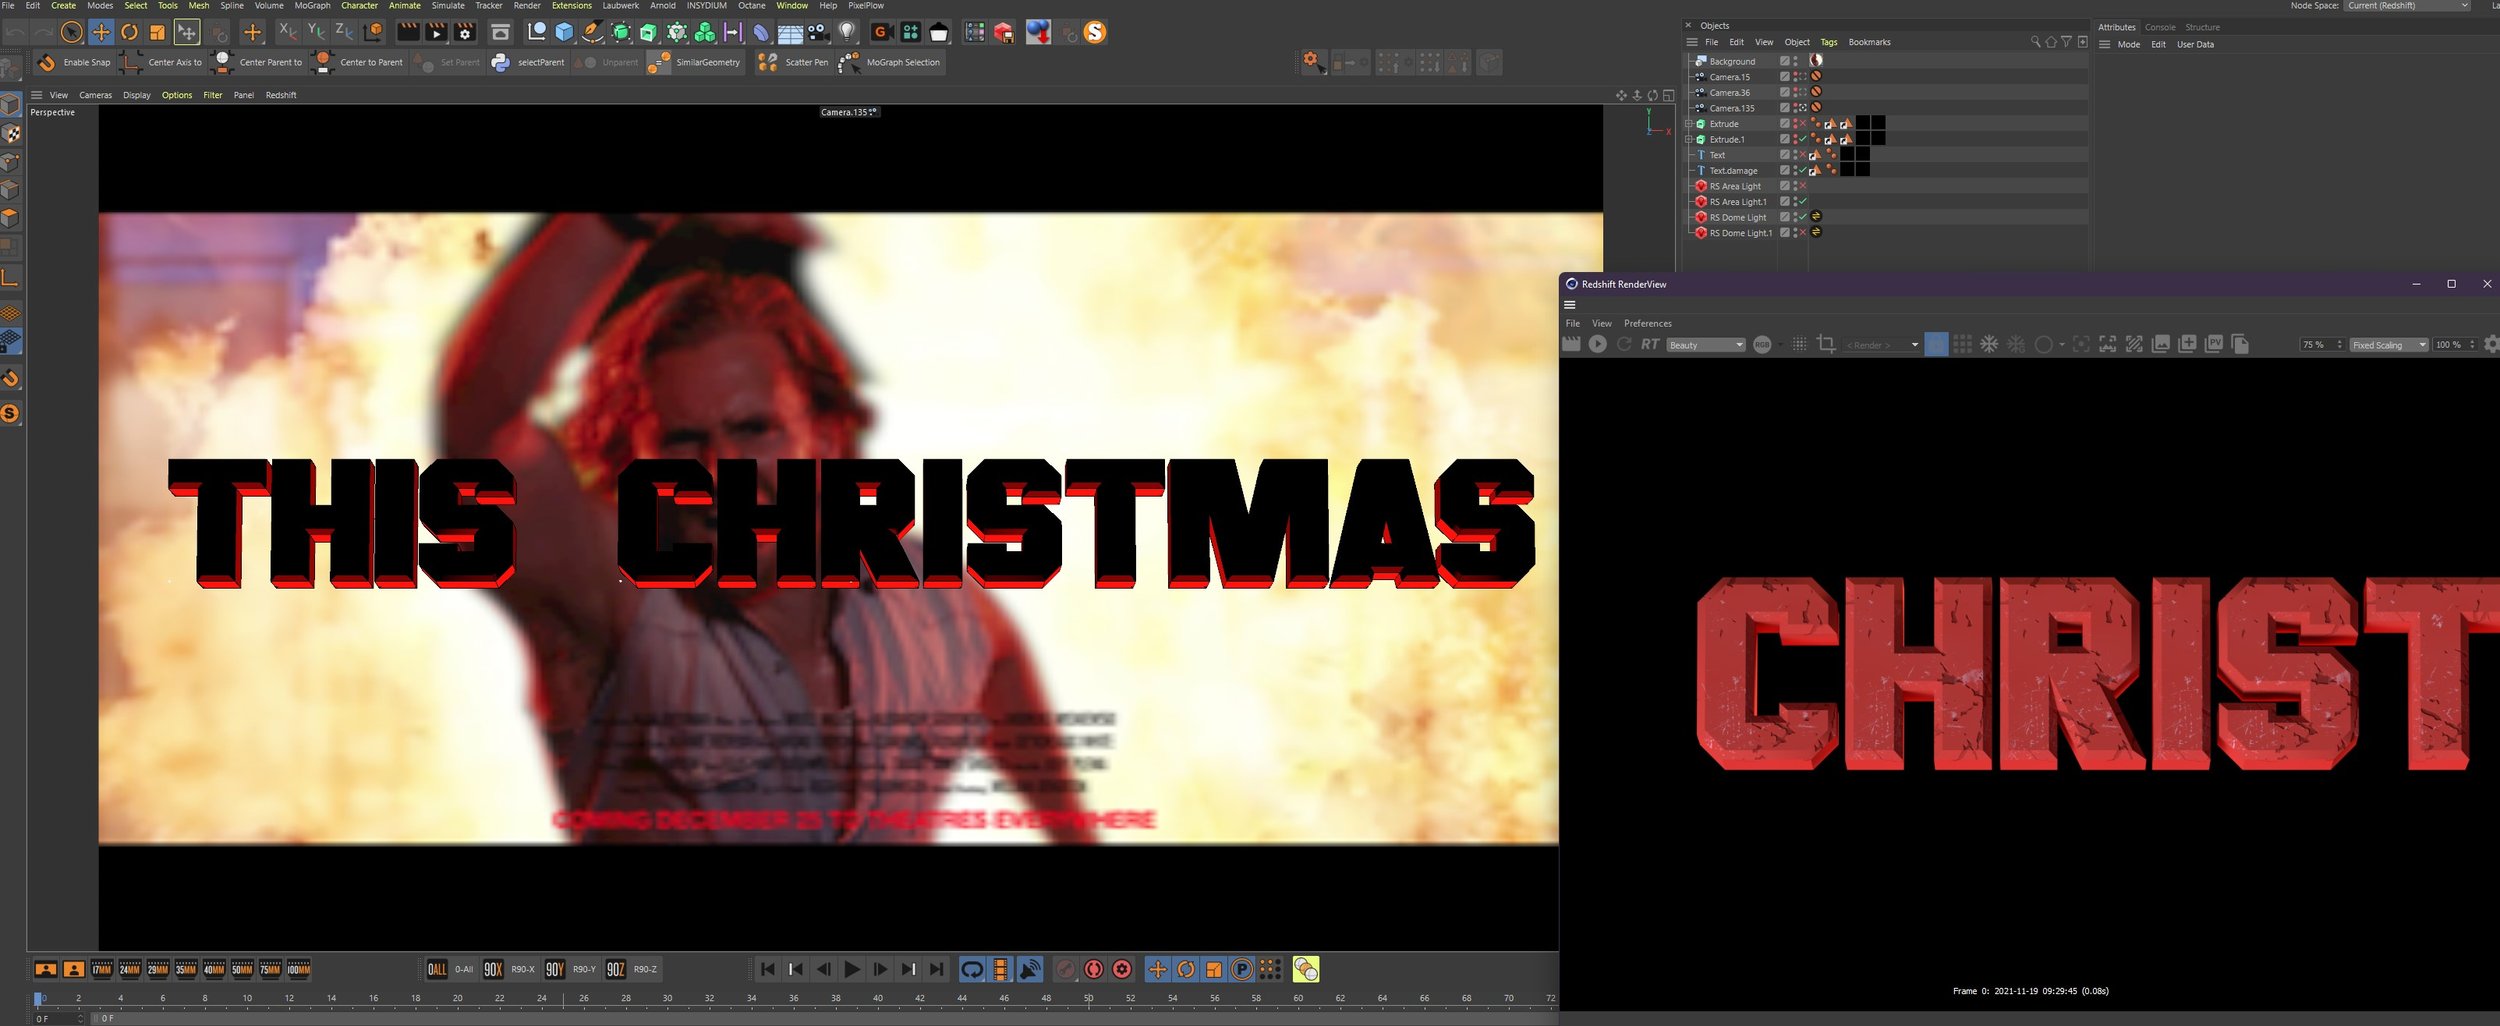Select the Move tool
Screen dimensions: 2500x1026
tap(101, 32)
